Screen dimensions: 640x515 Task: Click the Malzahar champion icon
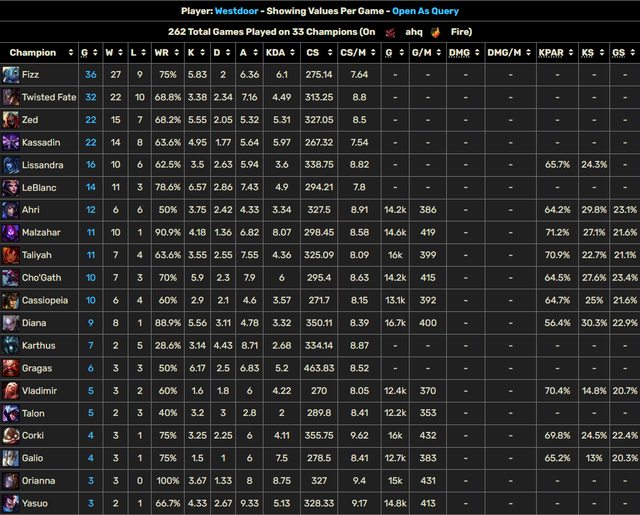pos(10,231)
